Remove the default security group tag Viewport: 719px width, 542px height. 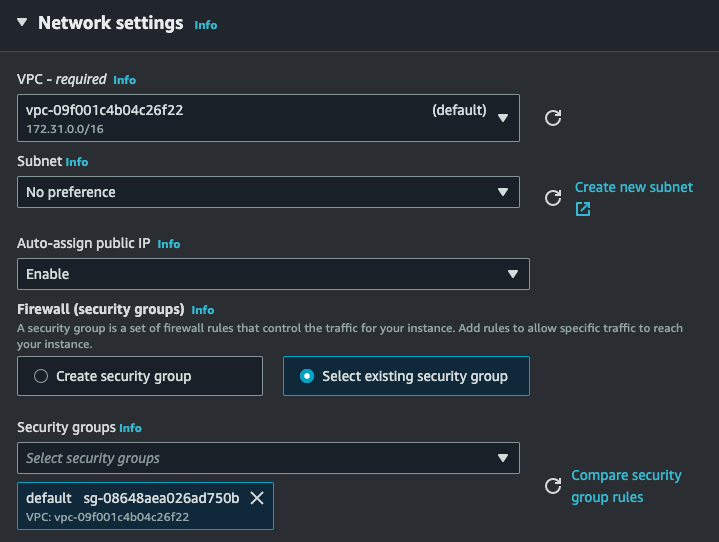(x=257, y=498)
